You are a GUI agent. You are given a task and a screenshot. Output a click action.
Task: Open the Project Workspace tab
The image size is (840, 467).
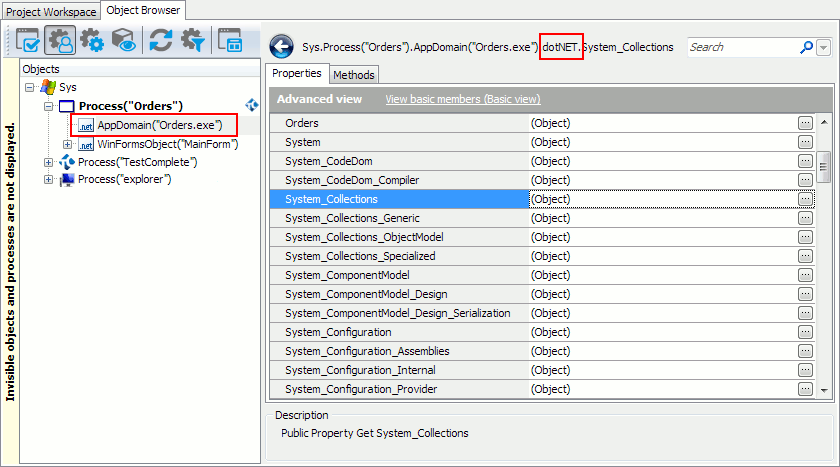51,11
